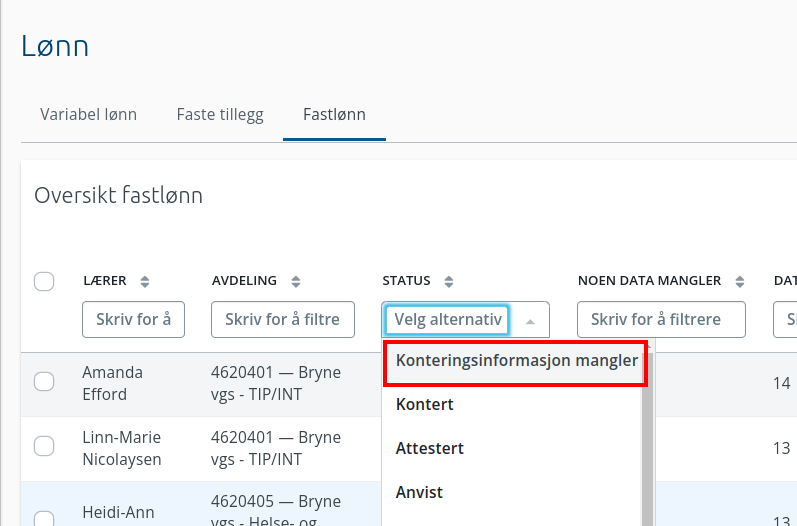Toggle the select-all rows checkbox
This screenshot has width=797, height=526.
click(x=44, y=281)
